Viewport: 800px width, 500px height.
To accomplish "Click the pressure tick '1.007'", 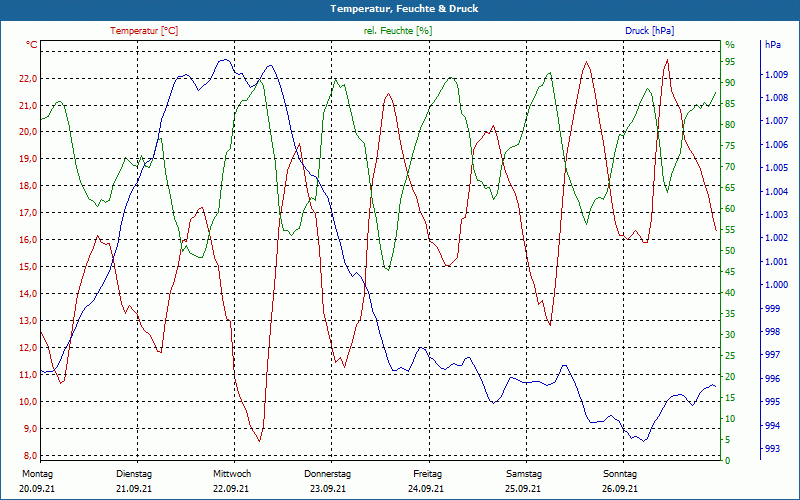I will (777, 121).
